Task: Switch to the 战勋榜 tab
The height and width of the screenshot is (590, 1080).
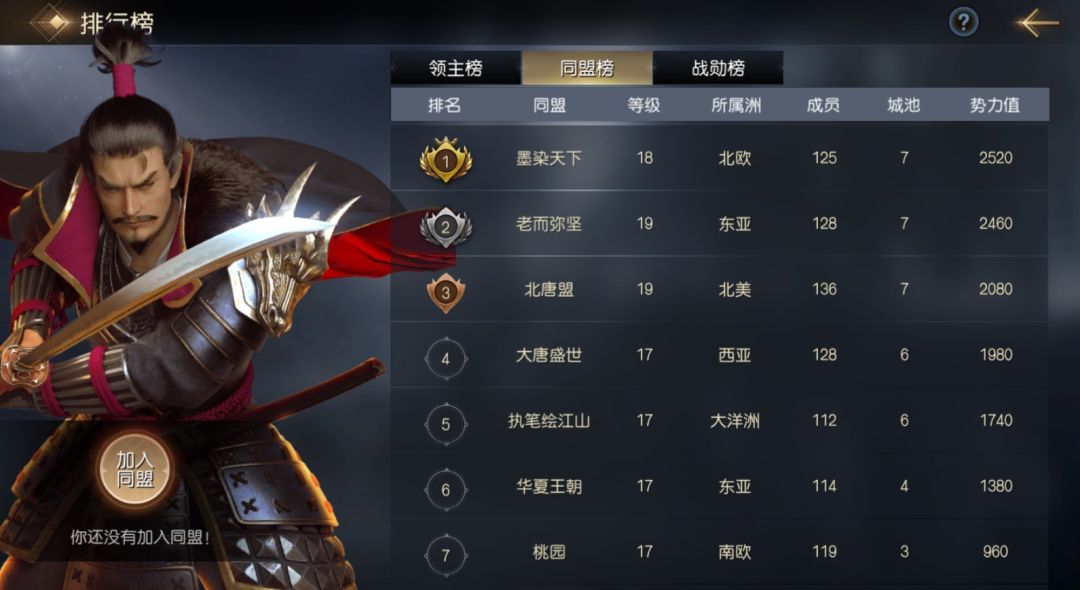Action: click(718, 68)
